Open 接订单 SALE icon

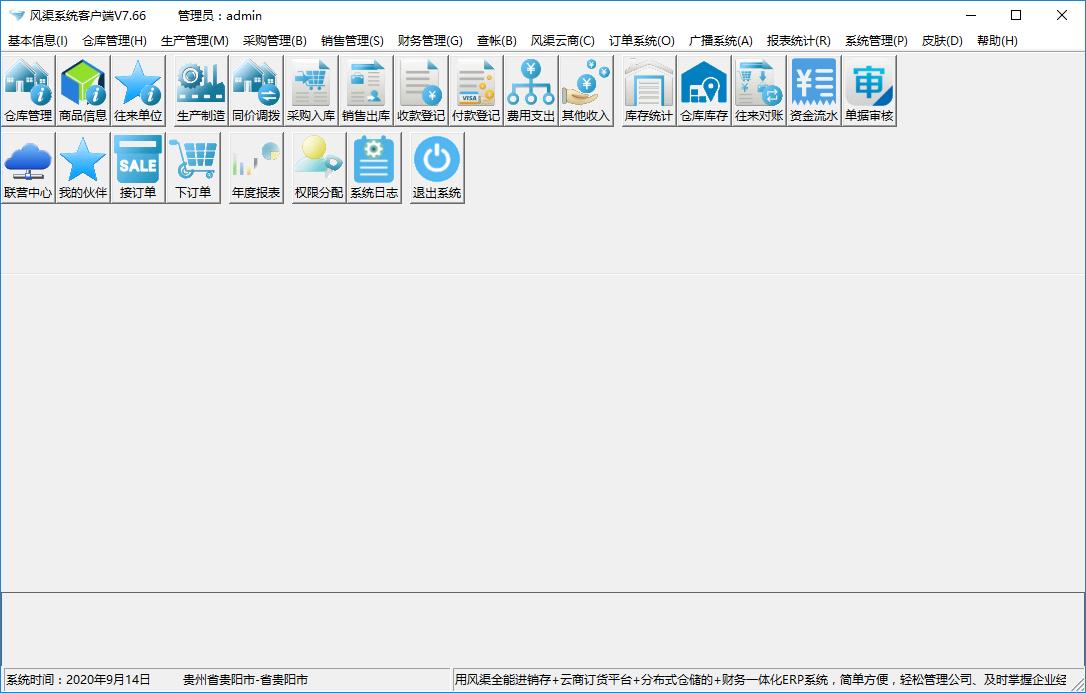tap(138, 168)
